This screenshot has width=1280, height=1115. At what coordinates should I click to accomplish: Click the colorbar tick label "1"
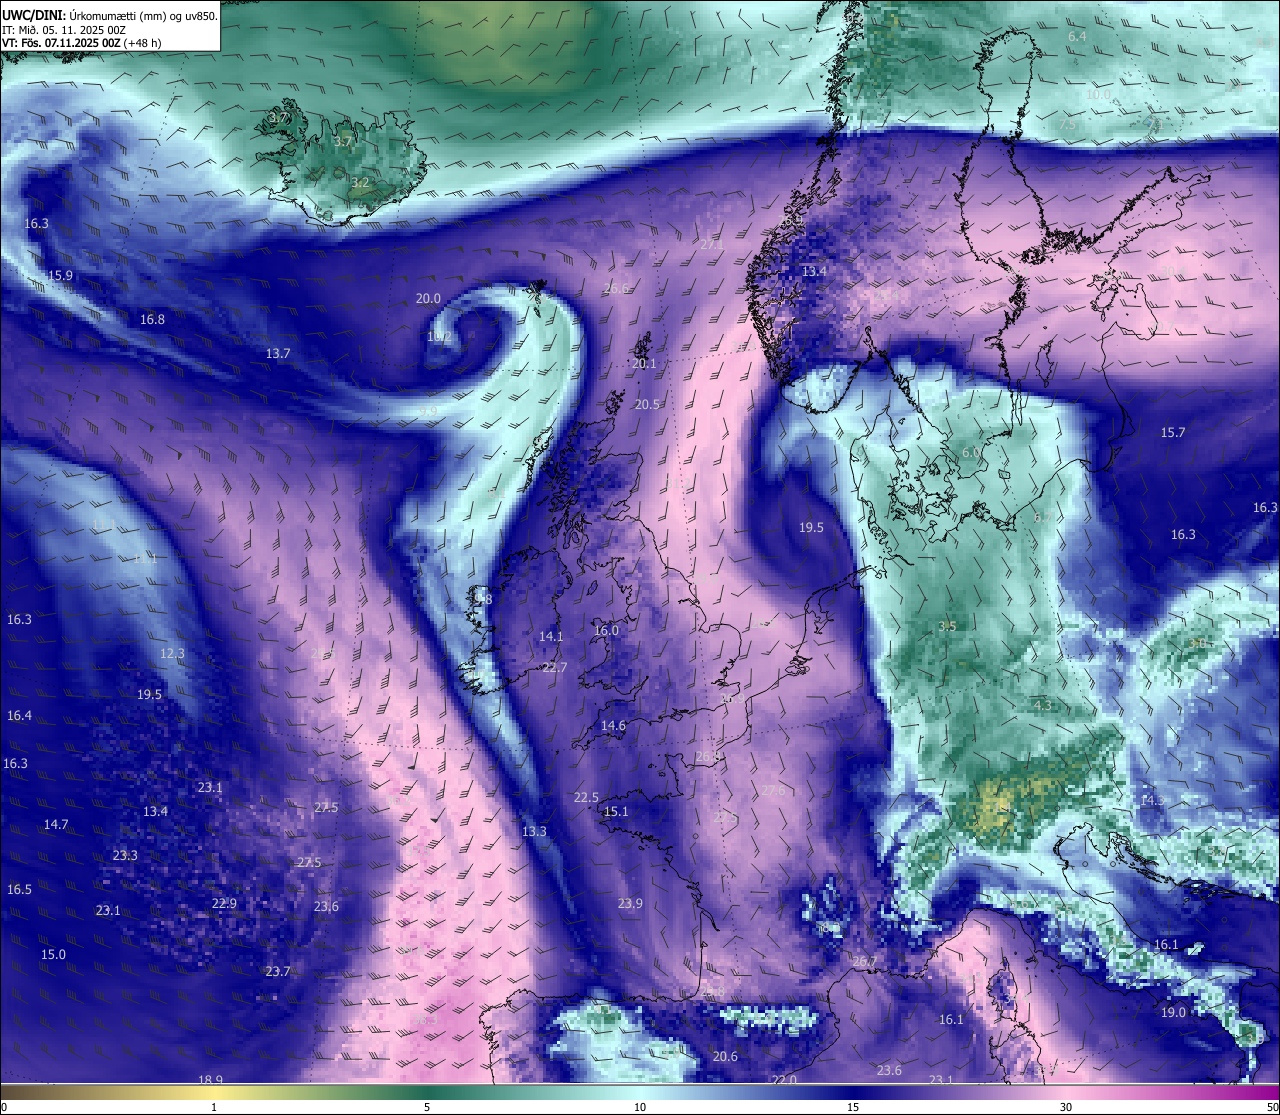pyautogui.click(x=214, y=1107)
